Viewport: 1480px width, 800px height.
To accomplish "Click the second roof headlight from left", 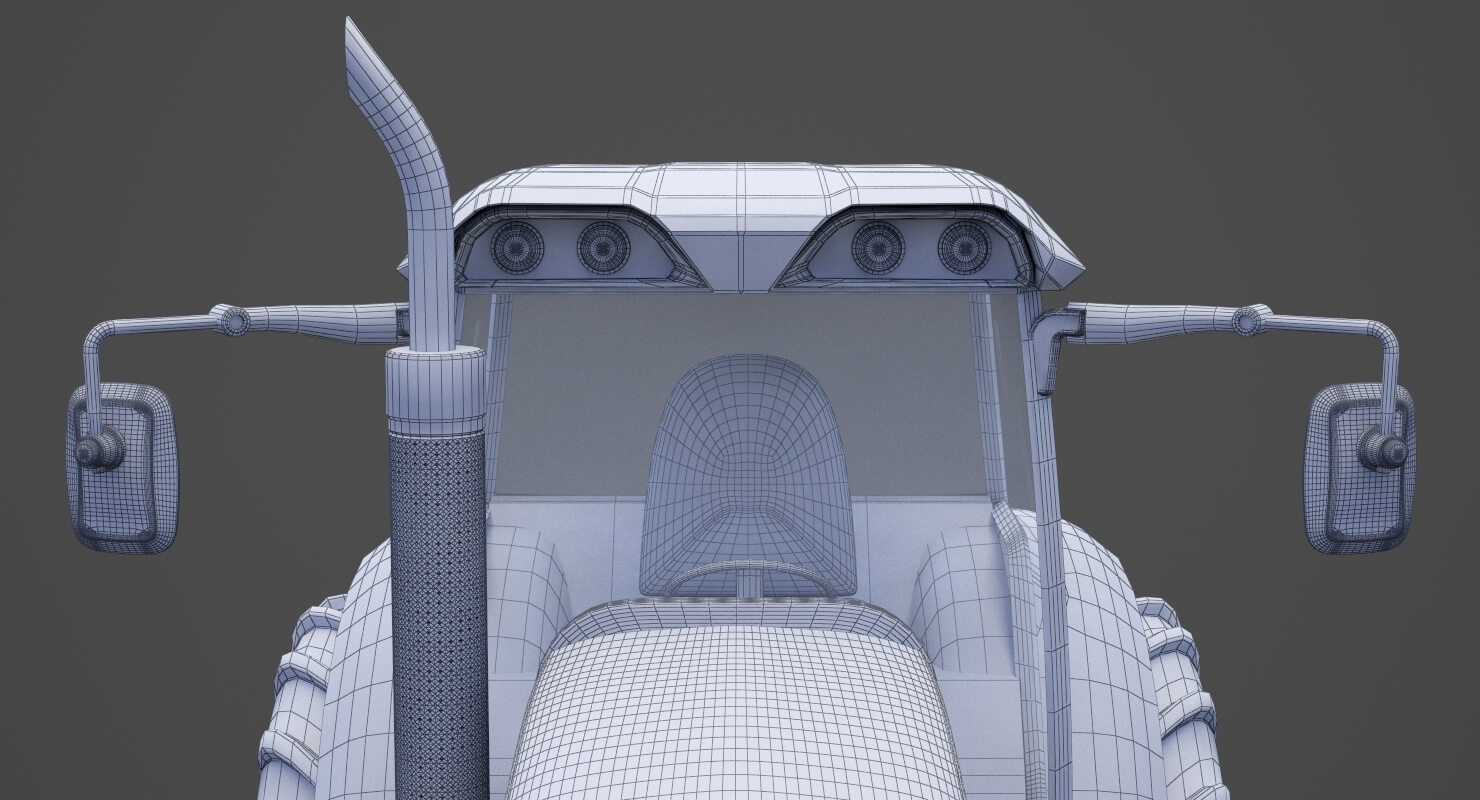I will point(603,247).
